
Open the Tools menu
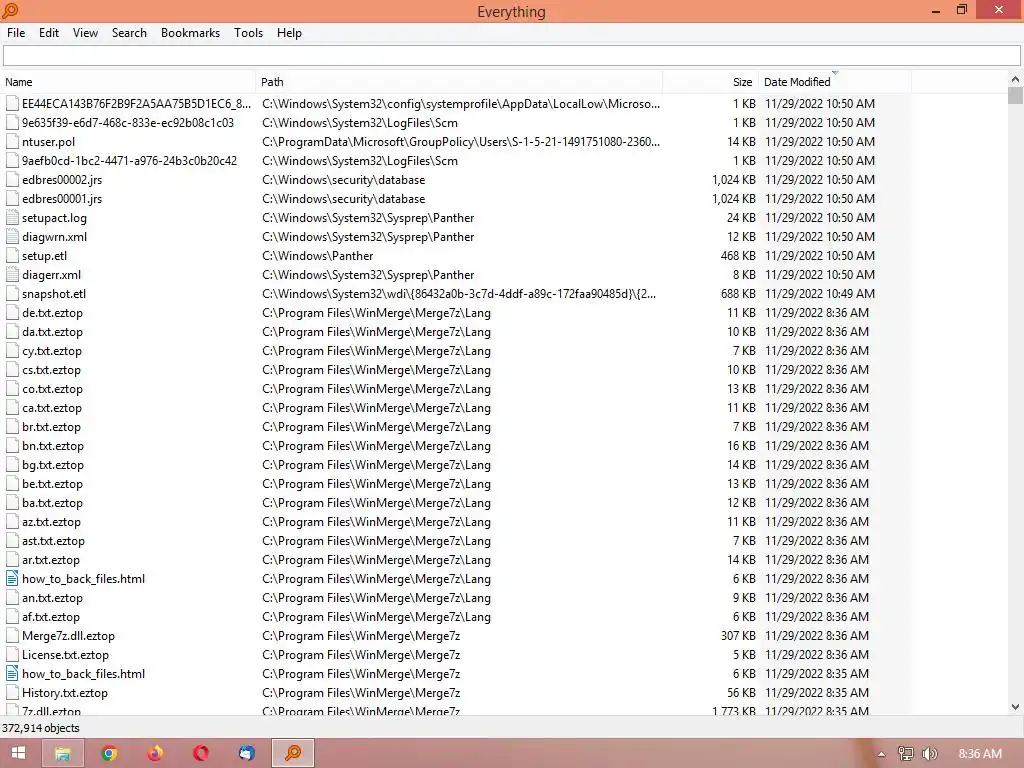click(248, 33)
